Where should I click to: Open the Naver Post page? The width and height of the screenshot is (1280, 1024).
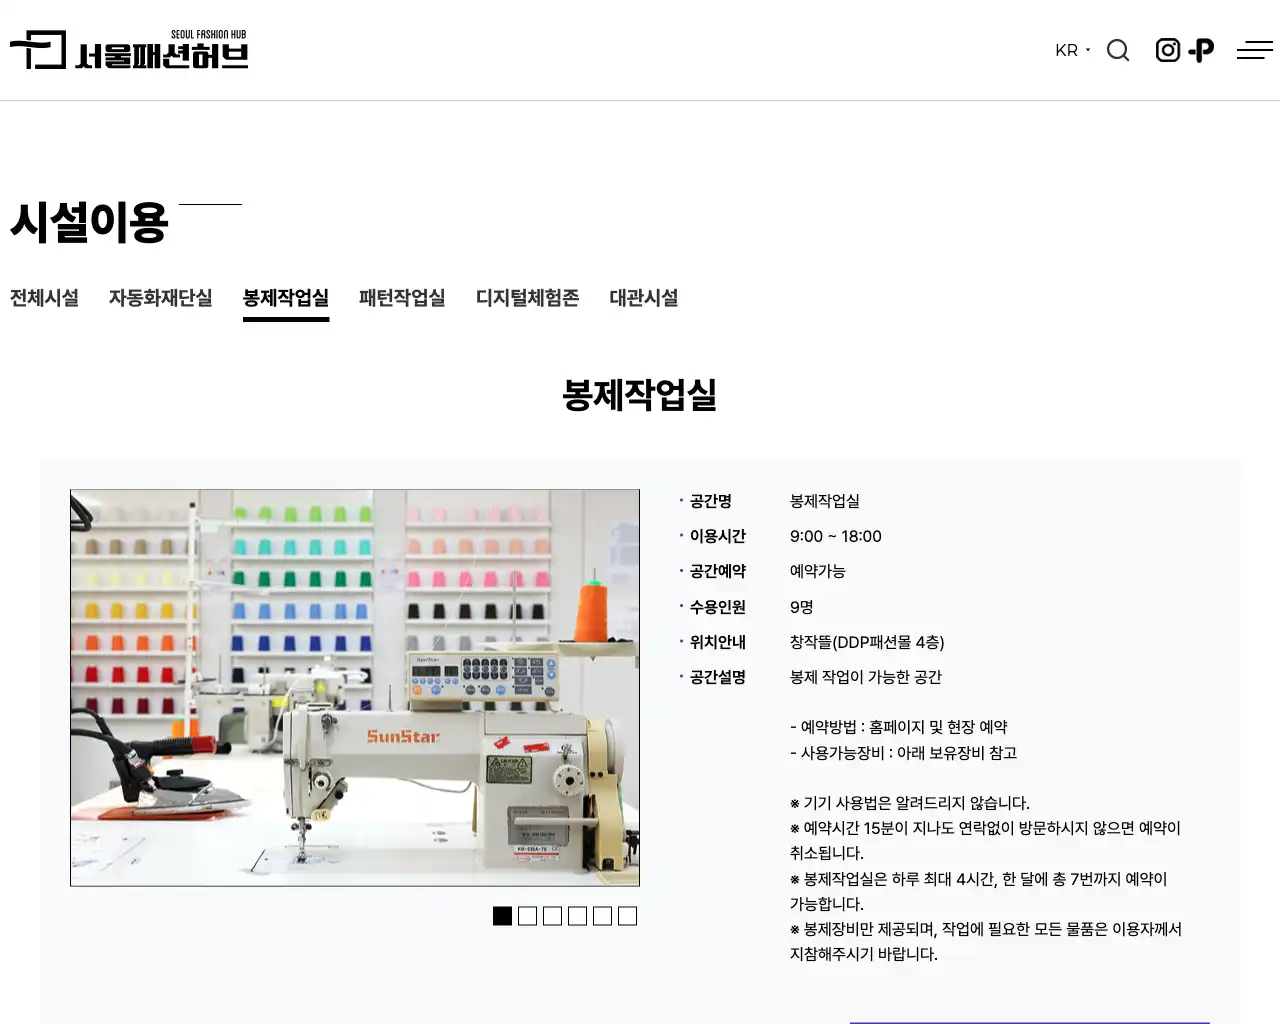tap(1201, 49)
